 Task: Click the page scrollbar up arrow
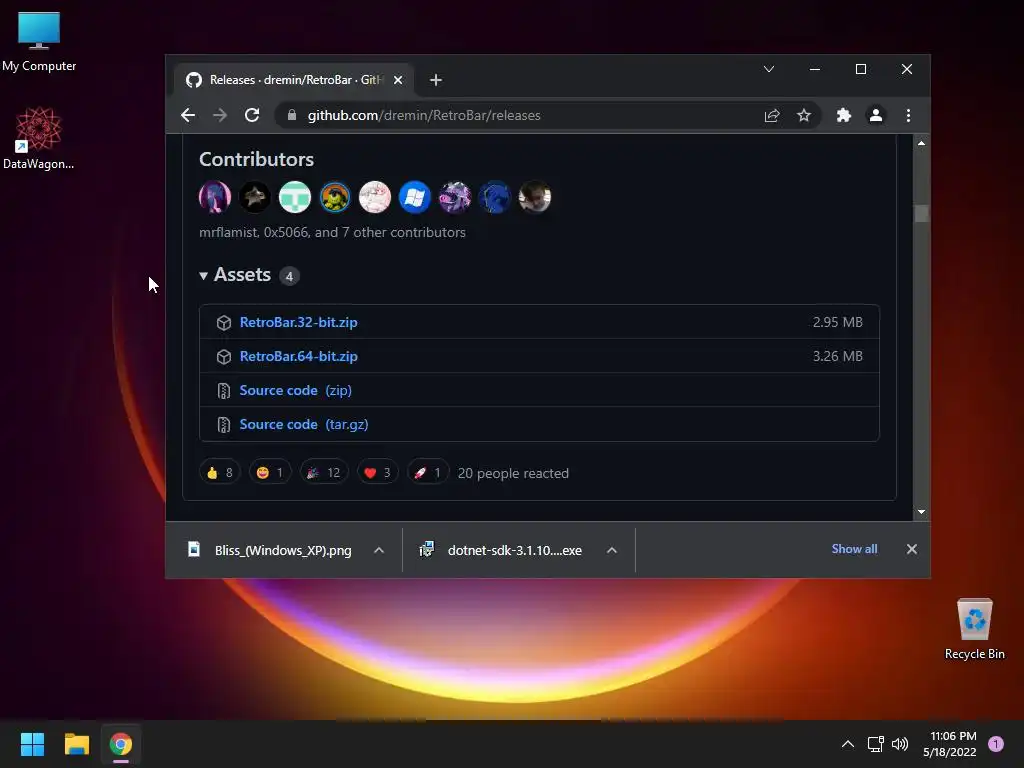coord(921,143)
